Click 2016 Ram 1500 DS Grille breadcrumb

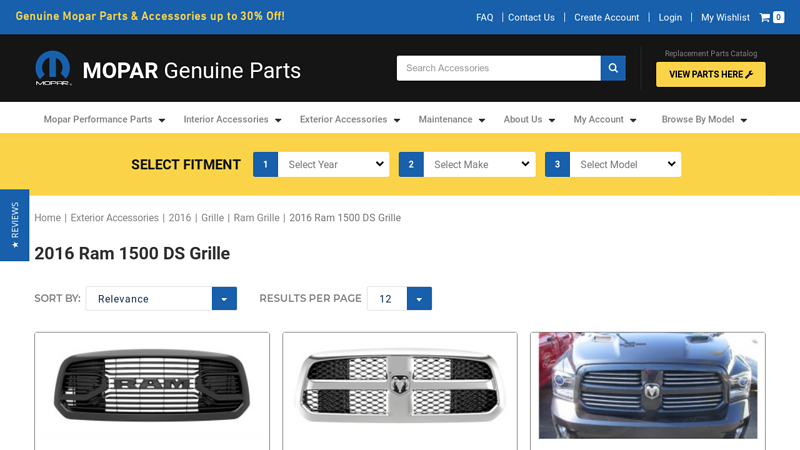(x=345, y=218)
